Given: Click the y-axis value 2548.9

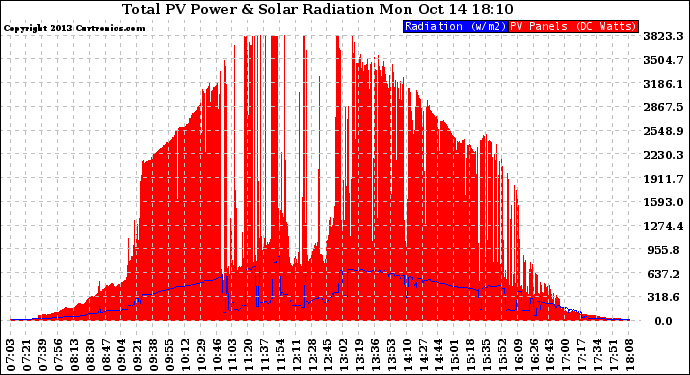Looking at the screenshot, I should [663, 131].
